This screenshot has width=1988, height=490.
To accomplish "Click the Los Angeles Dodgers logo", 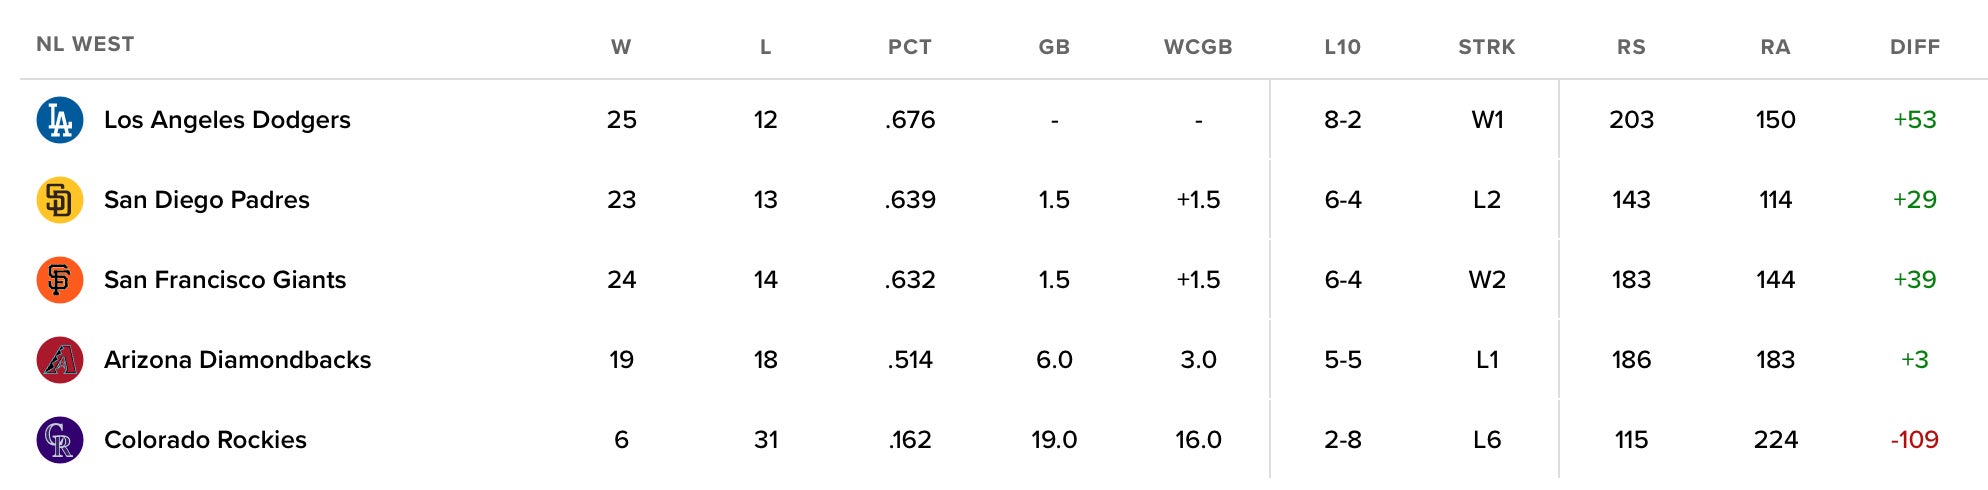I will tap(60, 120).
